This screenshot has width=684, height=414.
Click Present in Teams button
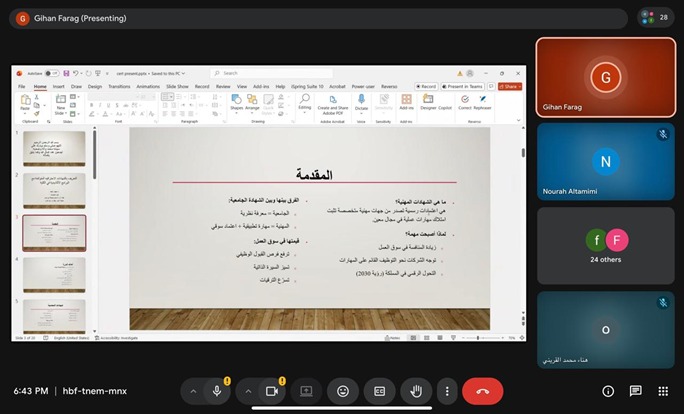coord(462,86)
